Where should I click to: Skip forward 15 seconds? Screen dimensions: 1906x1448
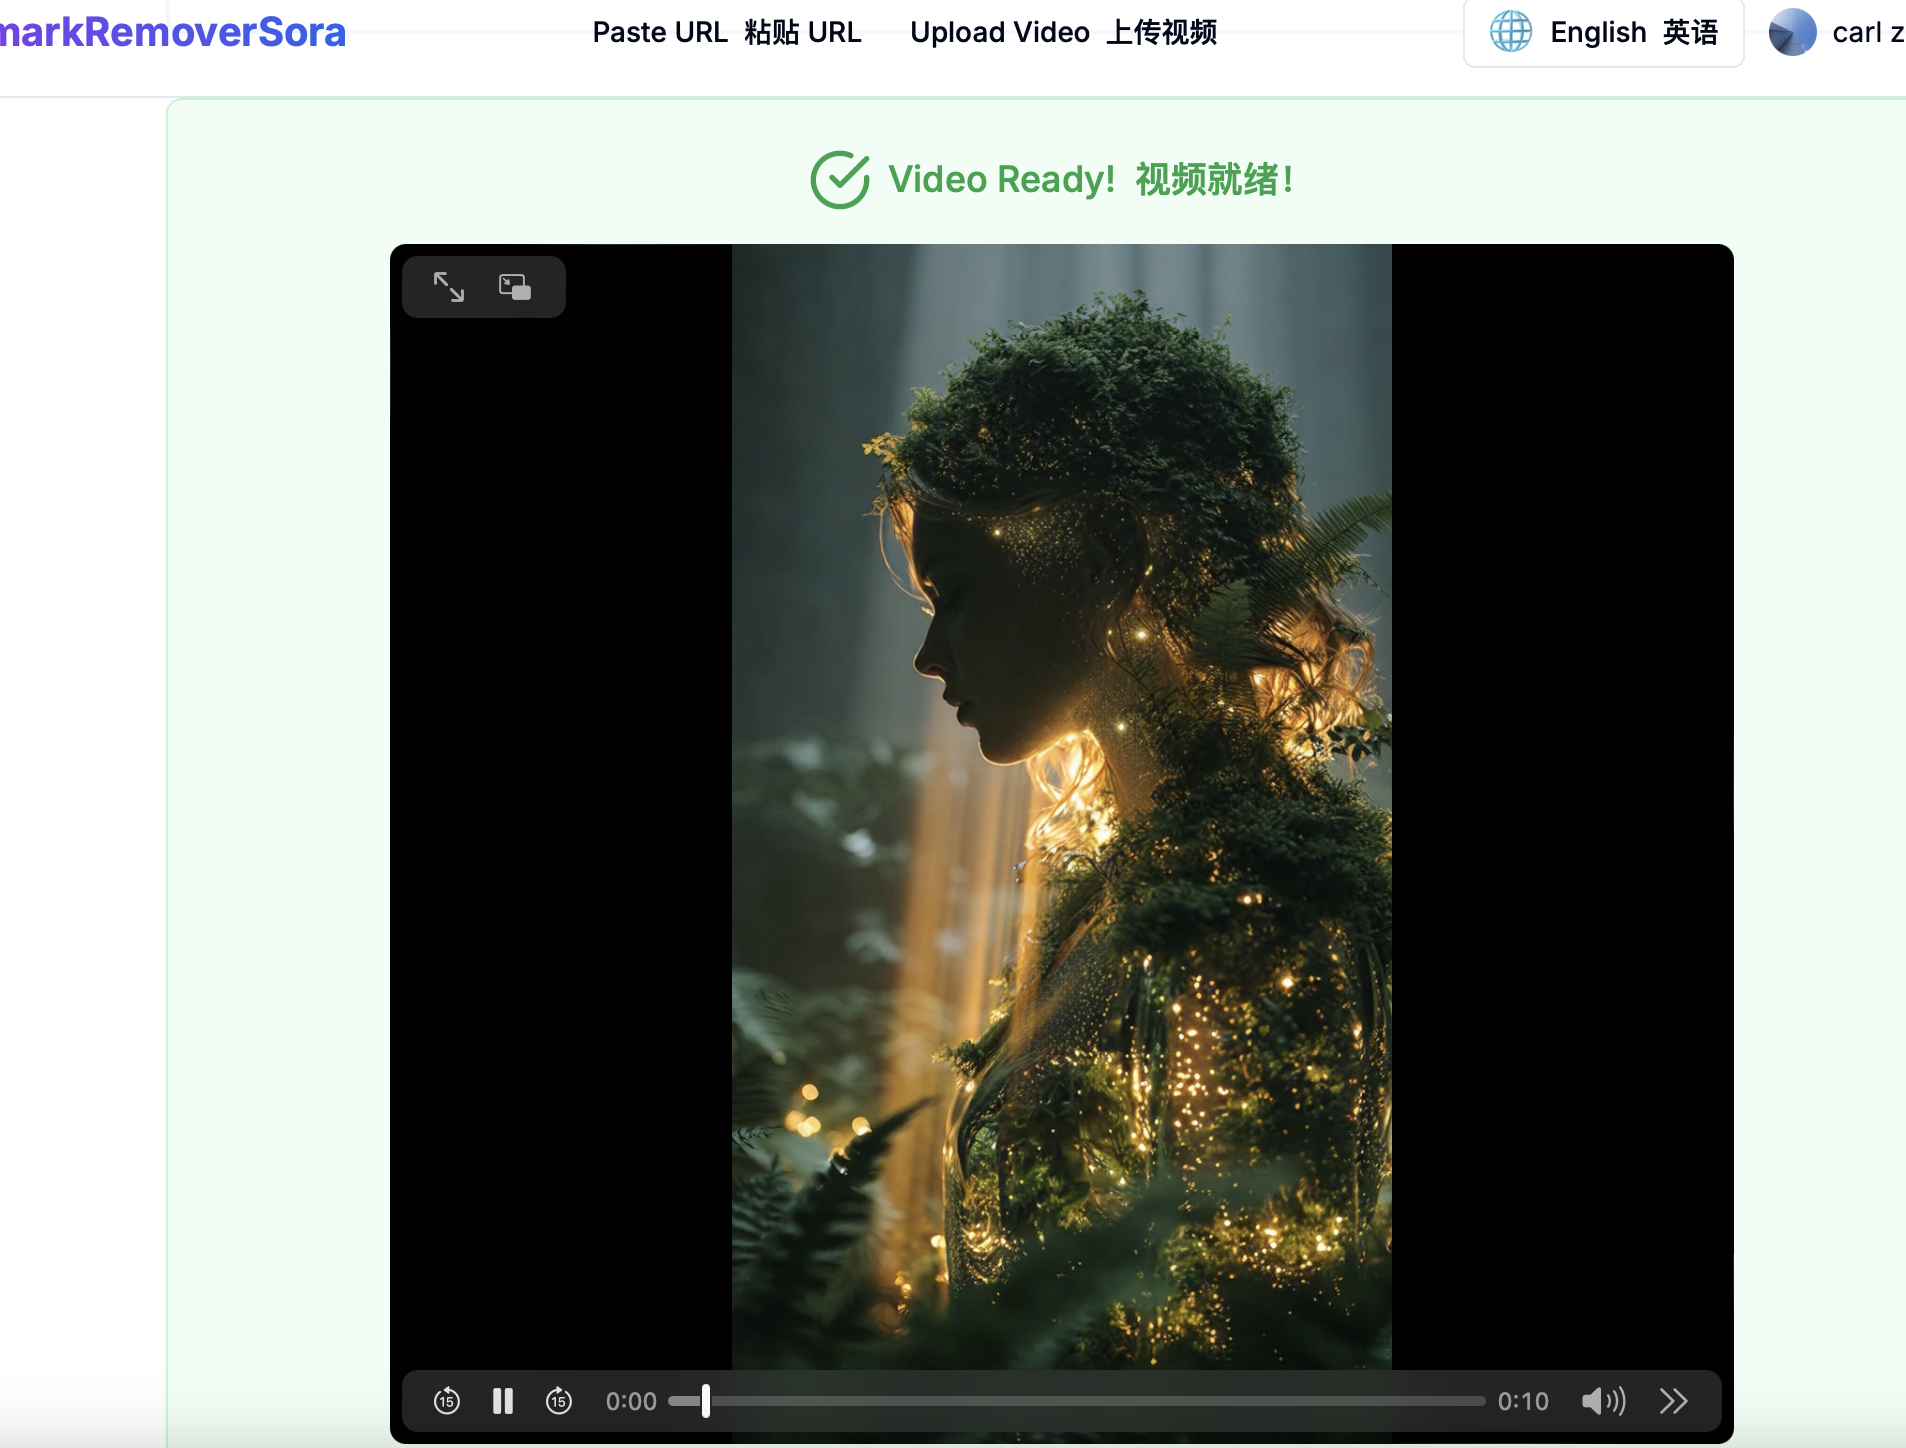coord(559,1401)
